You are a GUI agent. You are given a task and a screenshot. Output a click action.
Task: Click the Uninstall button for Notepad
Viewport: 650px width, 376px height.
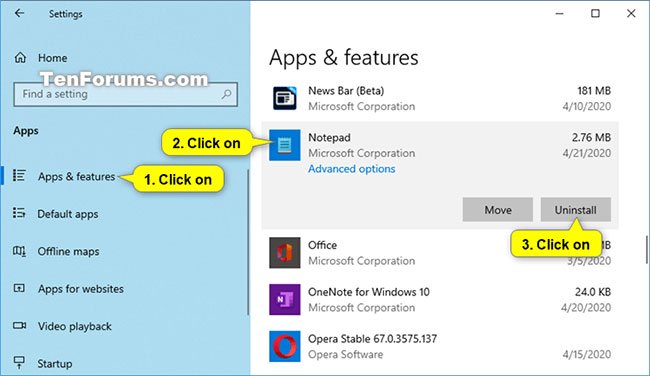575,210
